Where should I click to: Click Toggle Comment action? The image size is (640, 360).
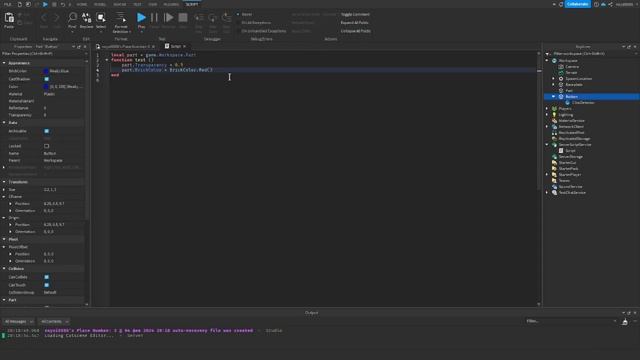(355, 14)
